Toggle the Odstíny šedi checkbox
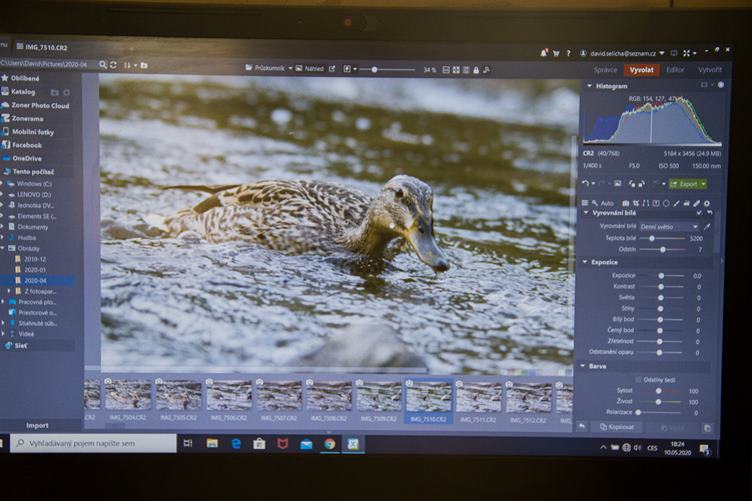The image size is (752, 501). (x=638, y=380)
